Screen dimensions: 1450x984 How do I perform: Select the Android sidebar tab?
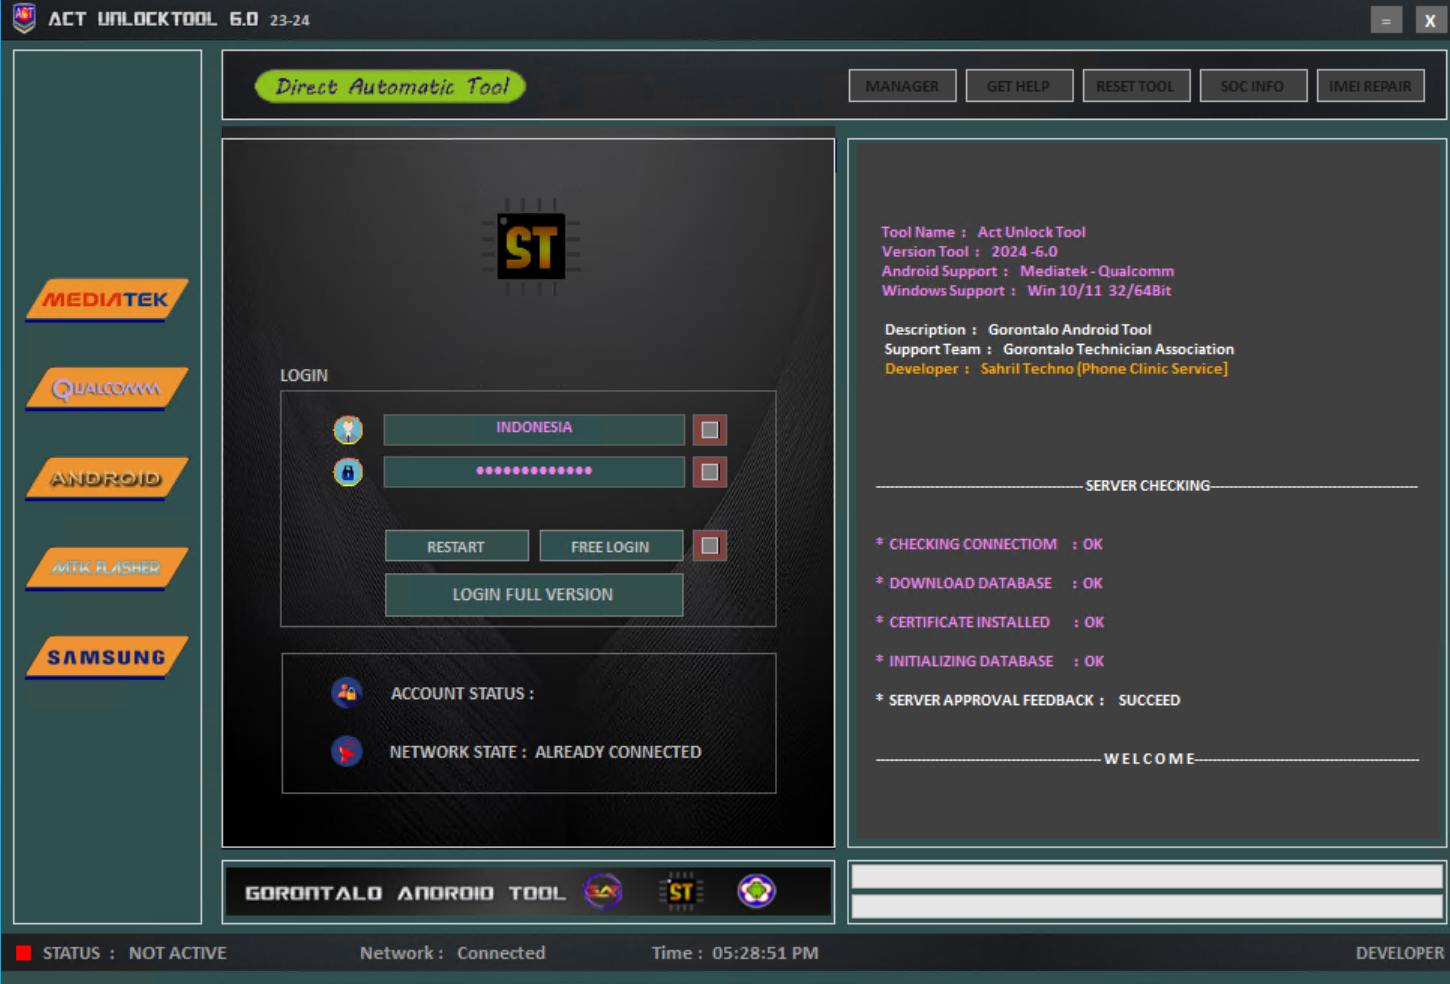(x=107, y=478)
